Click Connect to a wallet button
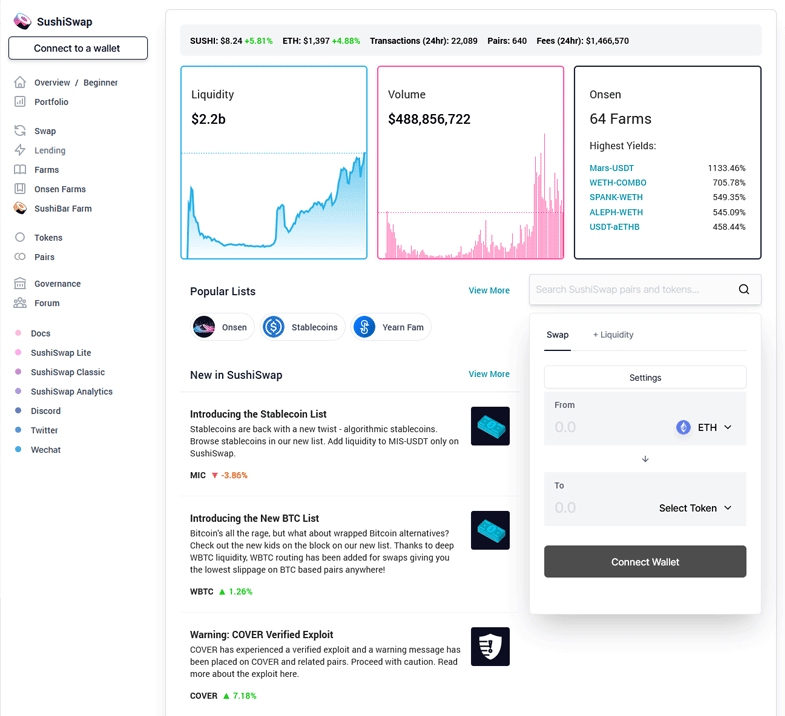Viewport: 785px width, 716px height. coord(78,48)
